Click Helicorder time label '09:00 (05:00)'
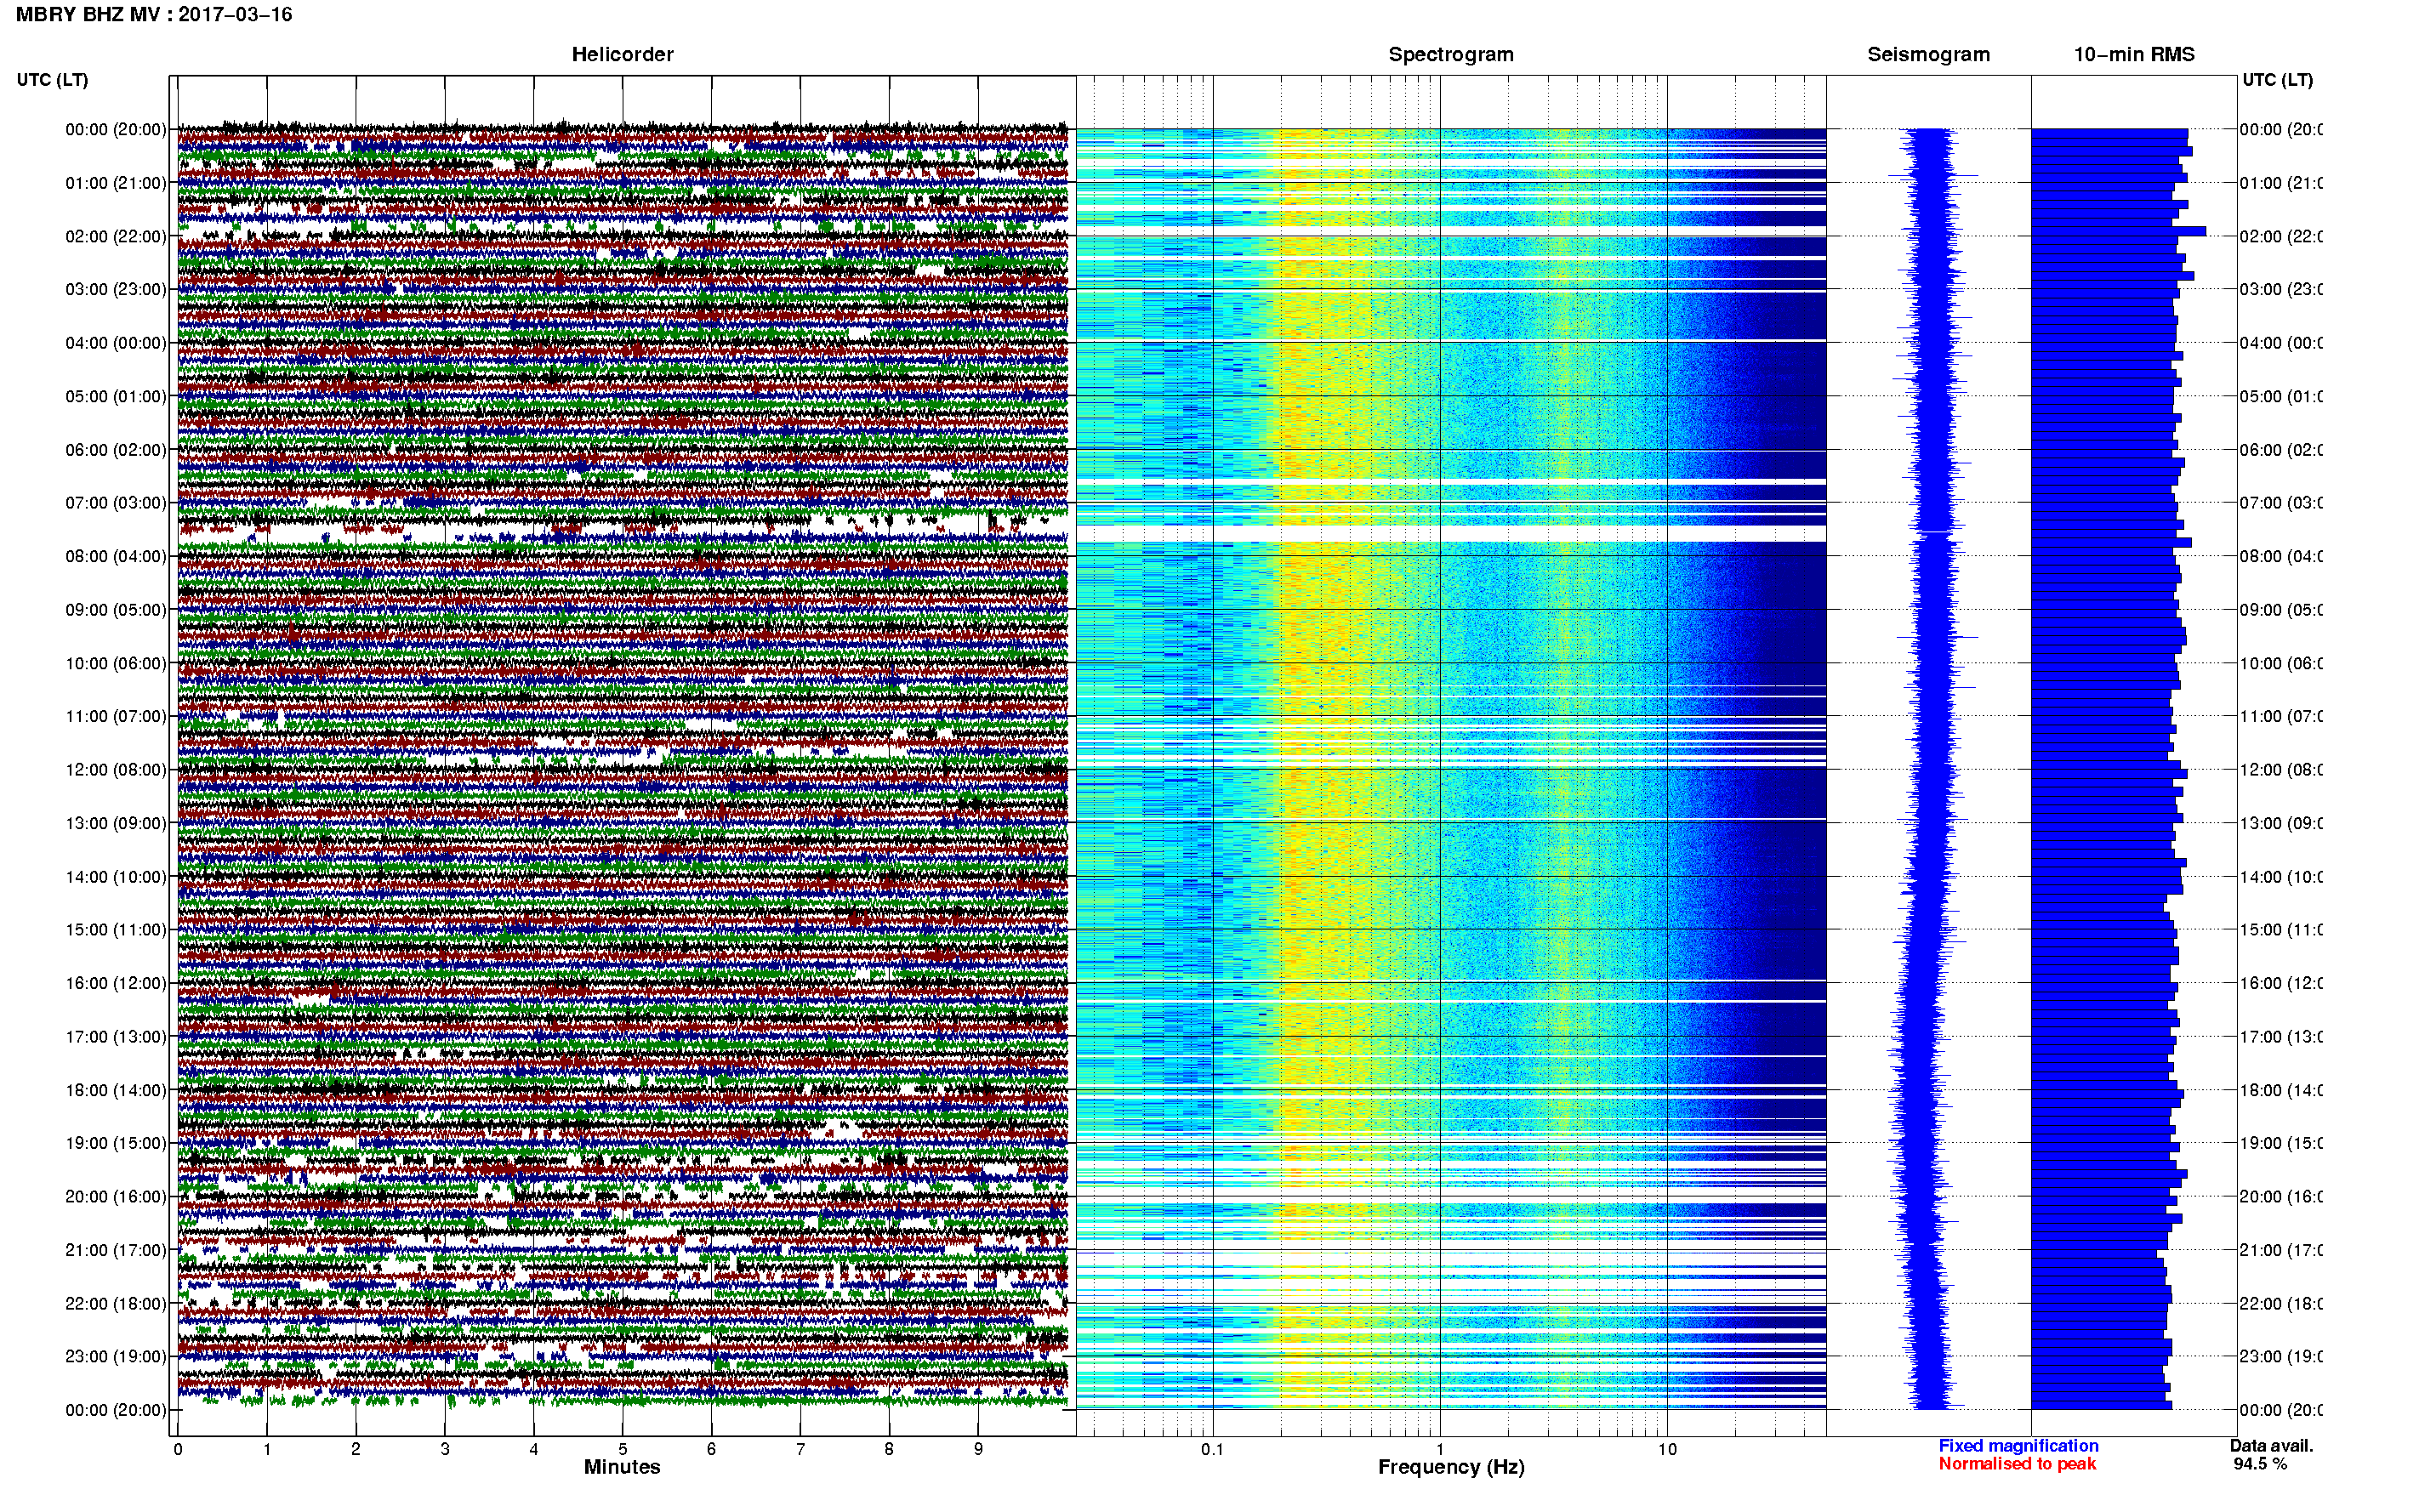This screenshot has width=2419, height=1512. tap(116, 610)
